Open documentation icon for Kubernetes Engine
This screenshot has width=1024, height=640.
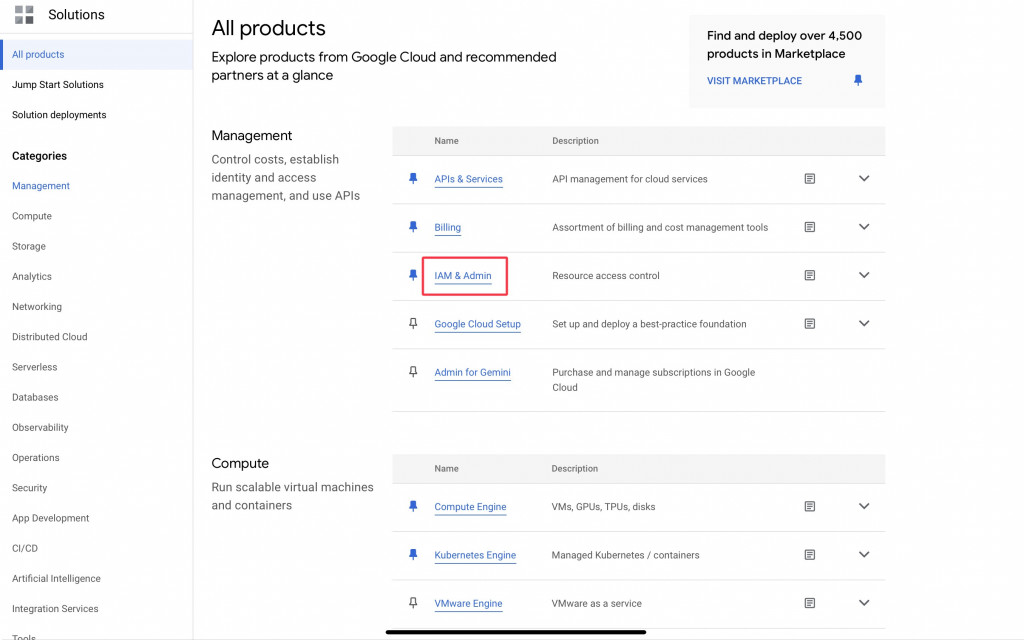(810, 555)
